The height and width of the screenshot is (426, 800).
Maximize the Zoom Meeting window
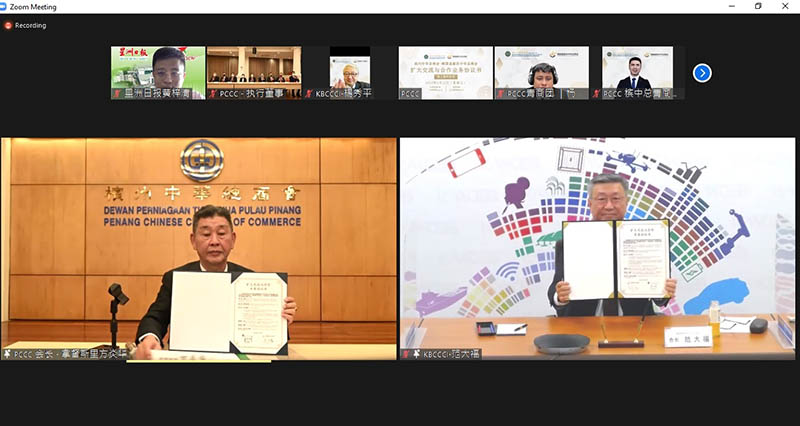[758, 7]
